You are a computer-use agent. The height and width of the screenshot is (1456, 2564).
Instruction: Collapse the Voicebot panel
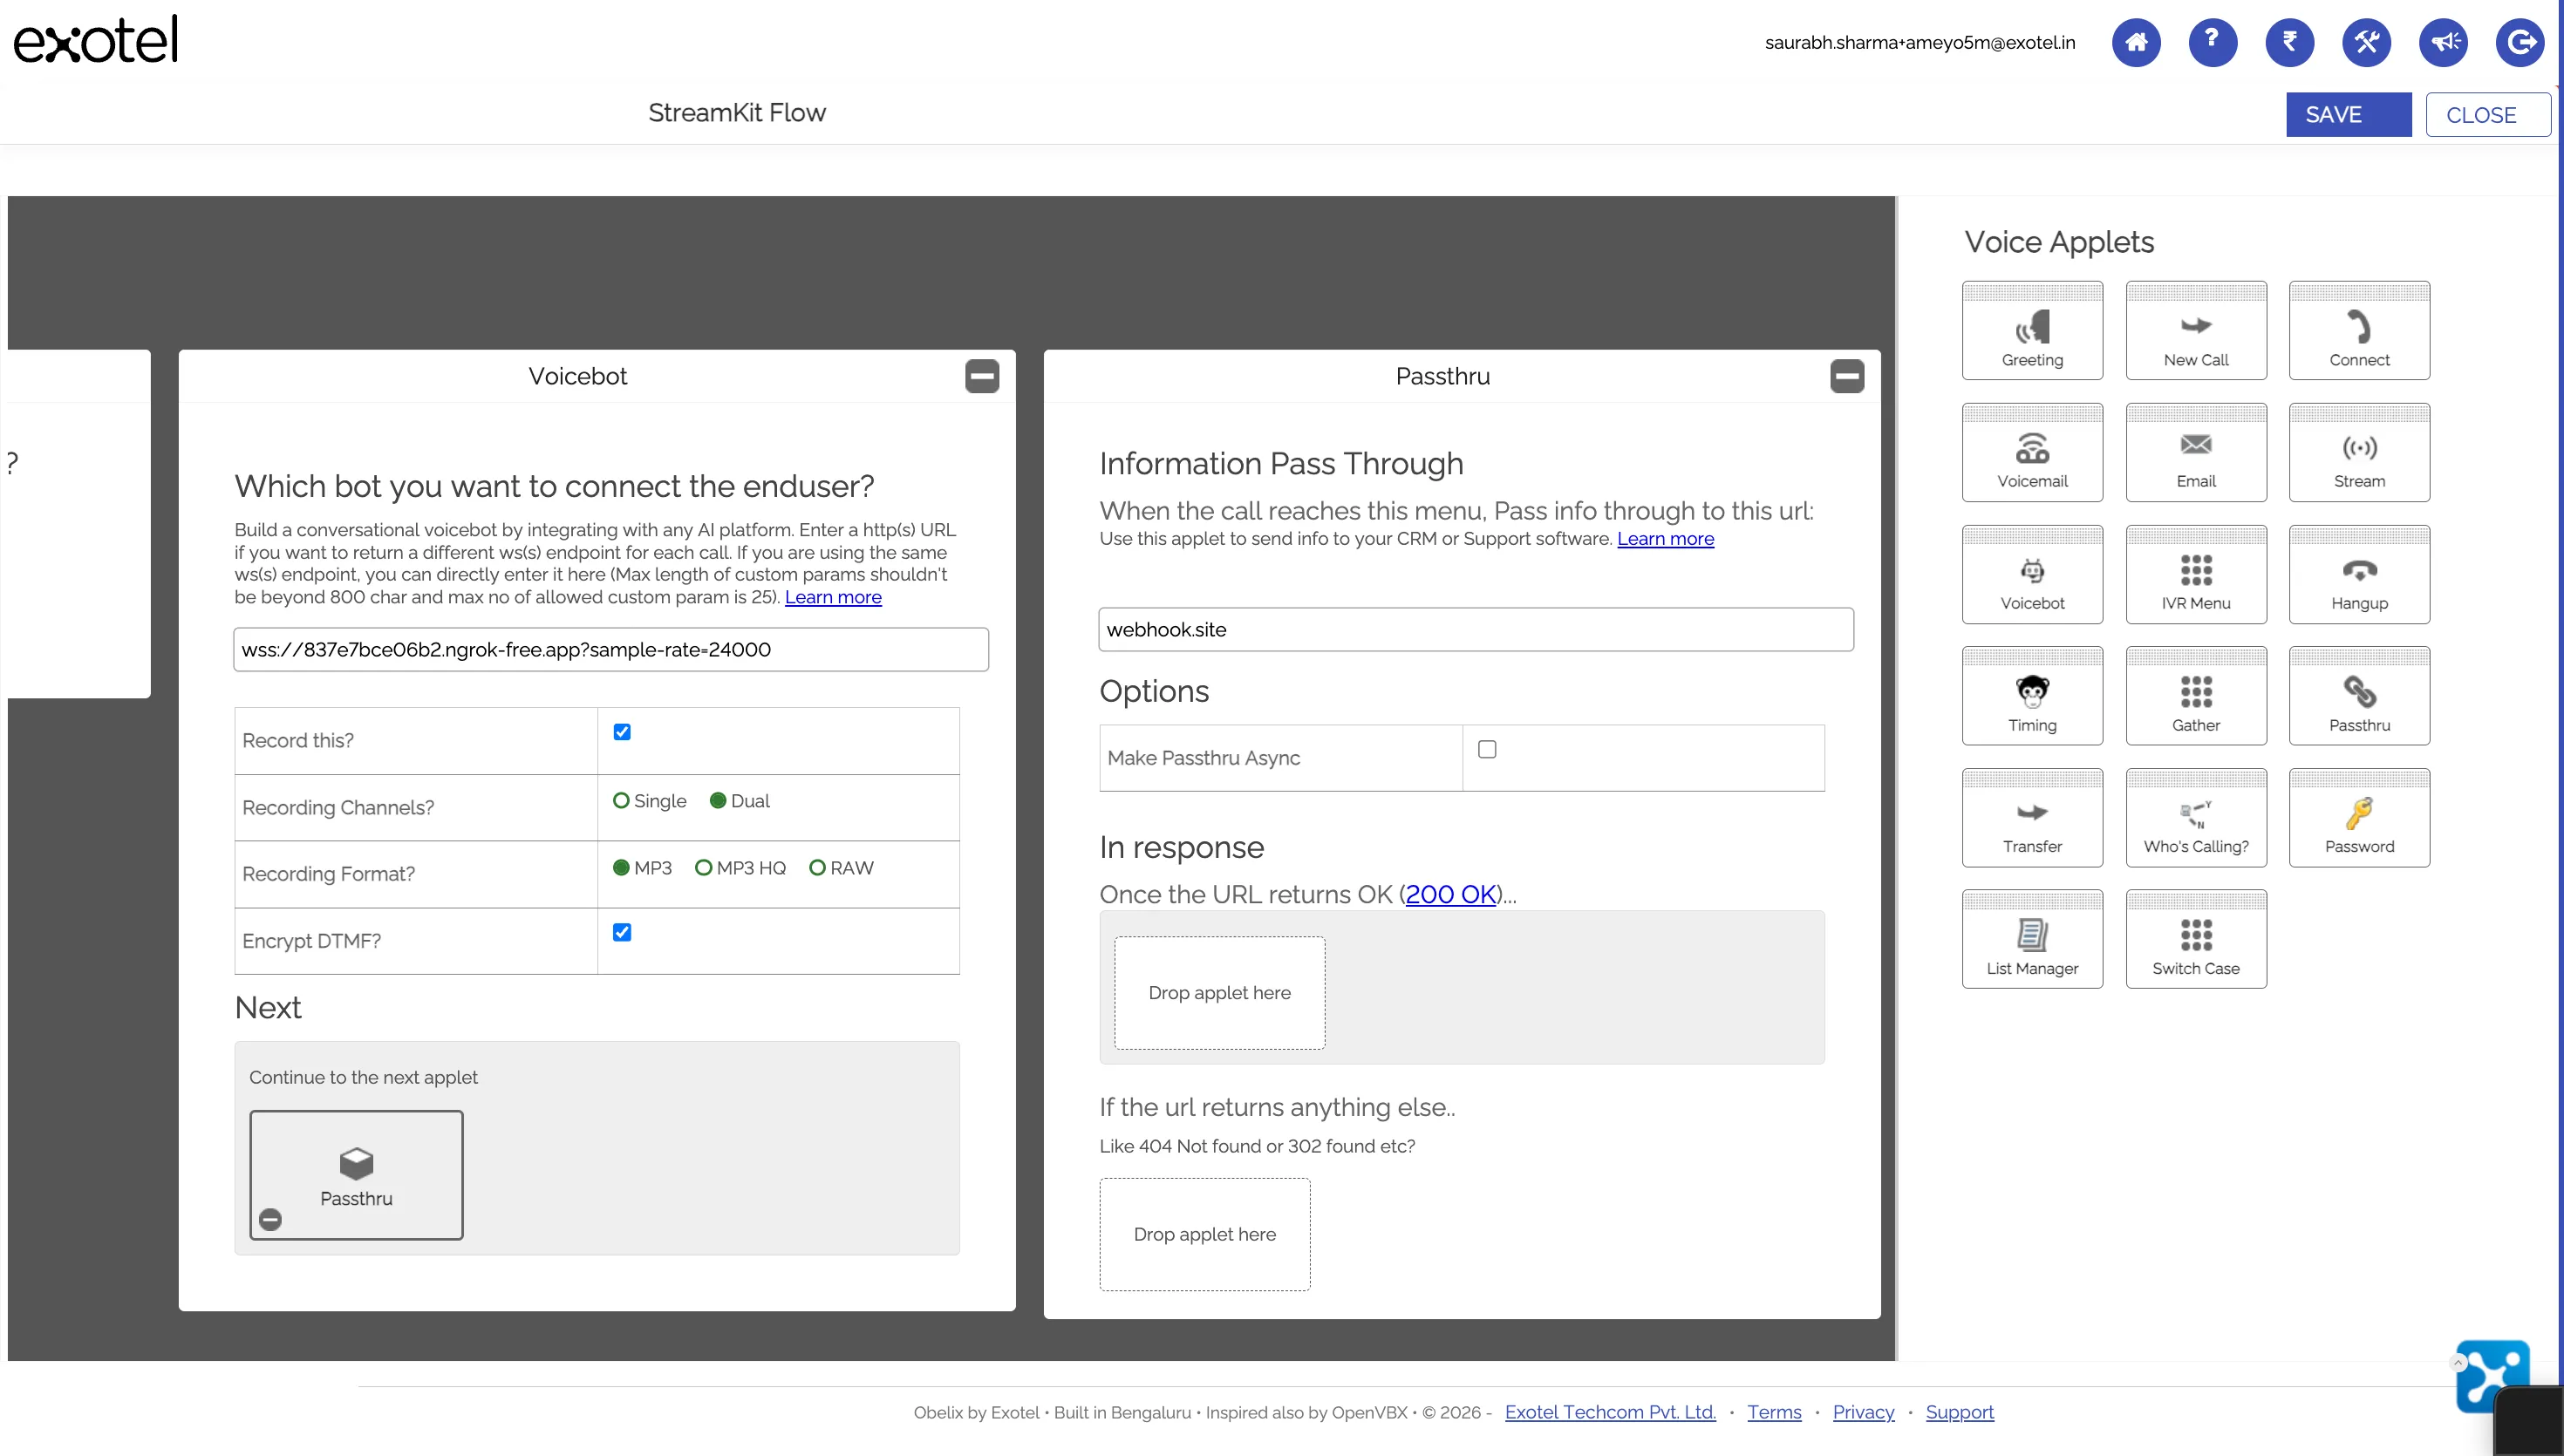(982, 376)
